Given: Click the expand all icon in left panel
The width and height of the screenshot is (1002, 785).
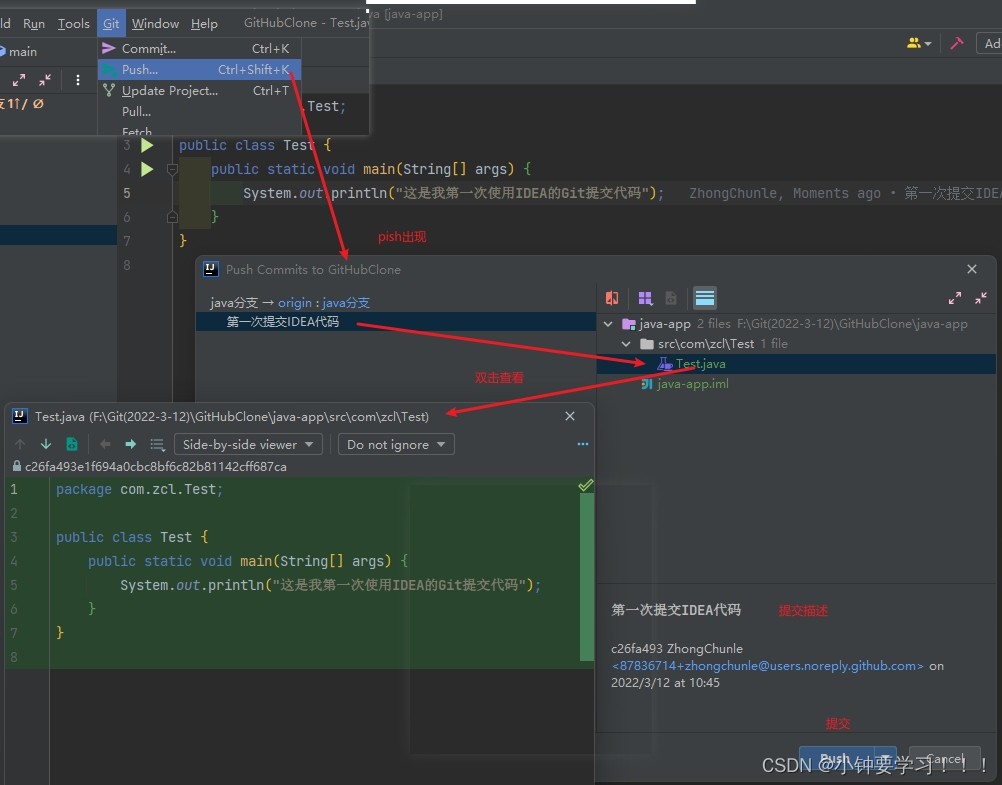Looking at the screenshot, I should (x=19, y=80).
